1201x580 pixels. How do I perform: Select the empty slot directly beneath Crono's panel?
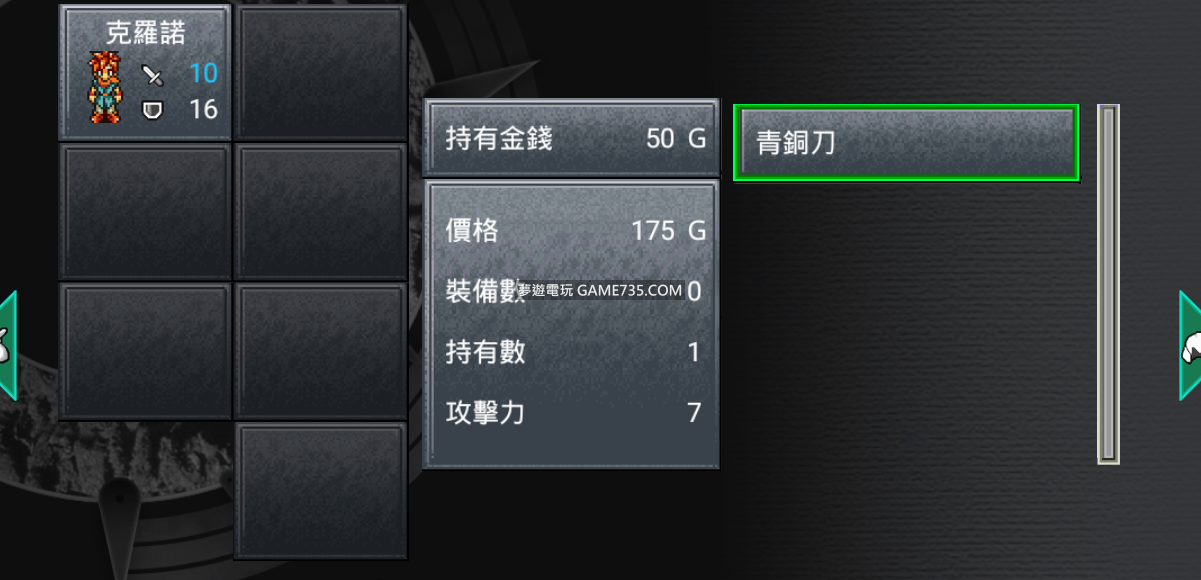tap(146, 211)
